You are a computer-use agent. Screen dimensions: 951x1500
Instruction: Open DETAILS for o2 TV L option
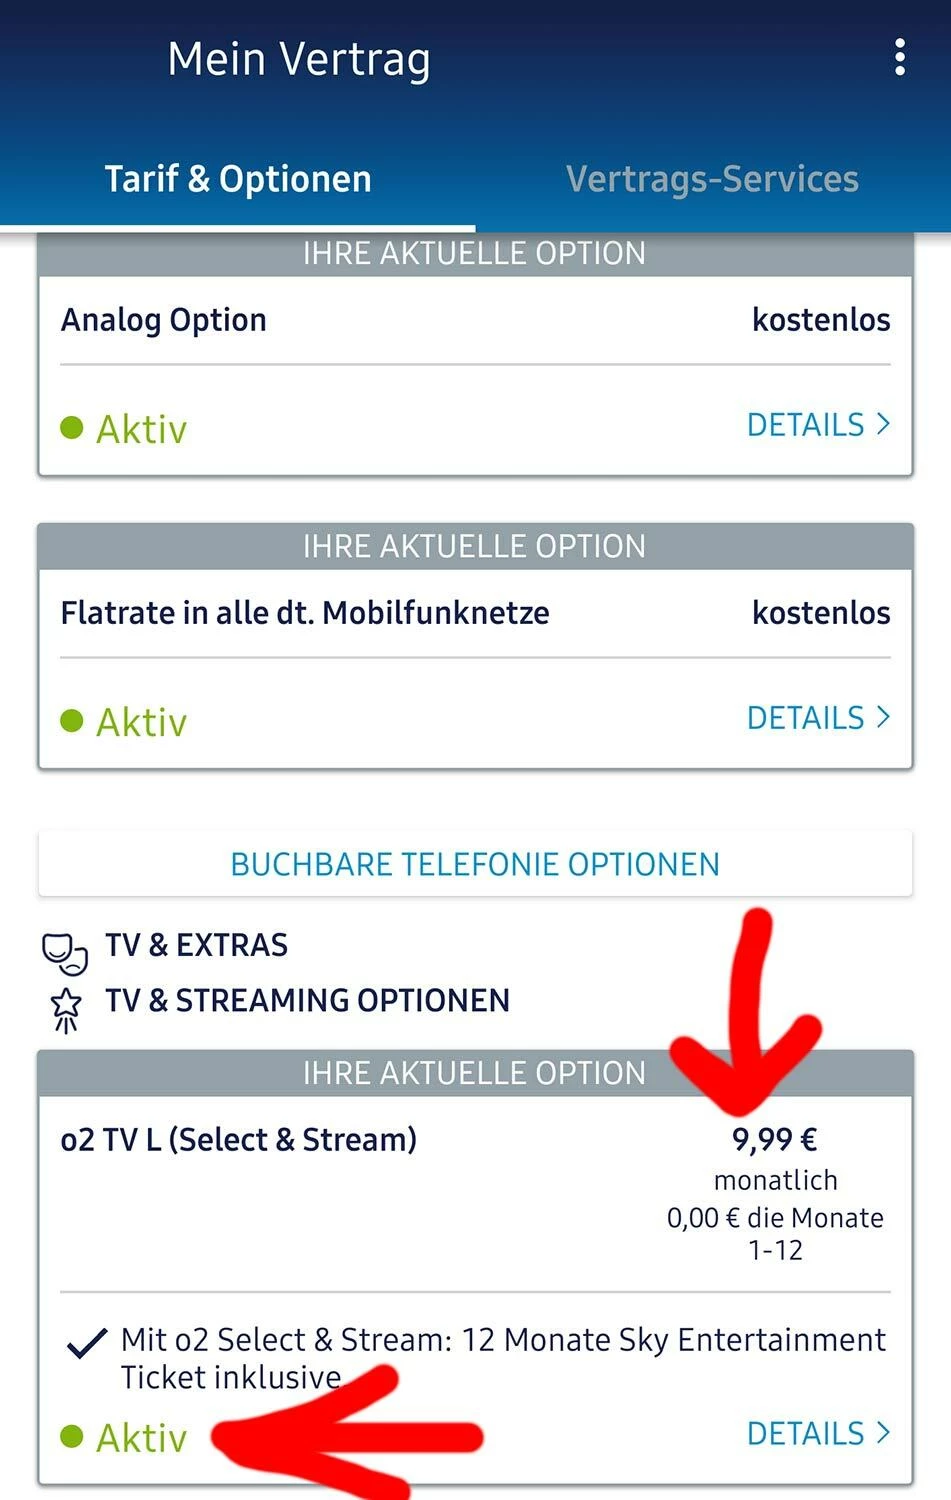(x=817, y=1433)
